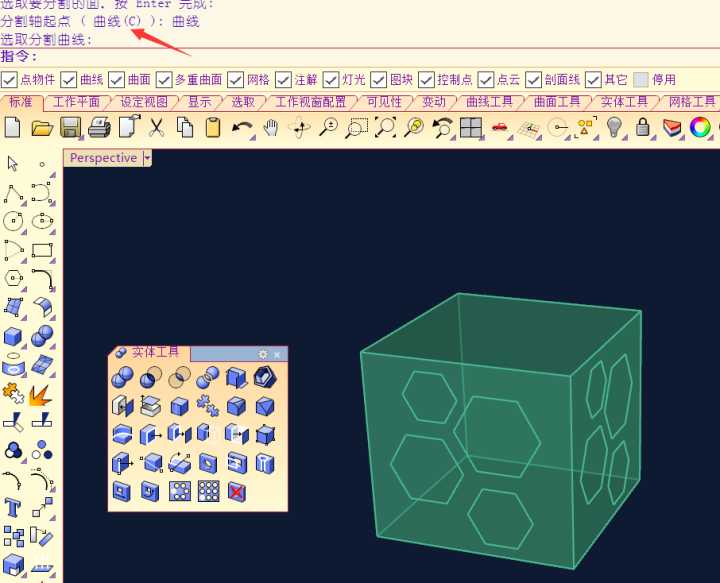Select Boolean Intersection in the 实体工具 panel

pyautogui.click(x=179, y=378)
